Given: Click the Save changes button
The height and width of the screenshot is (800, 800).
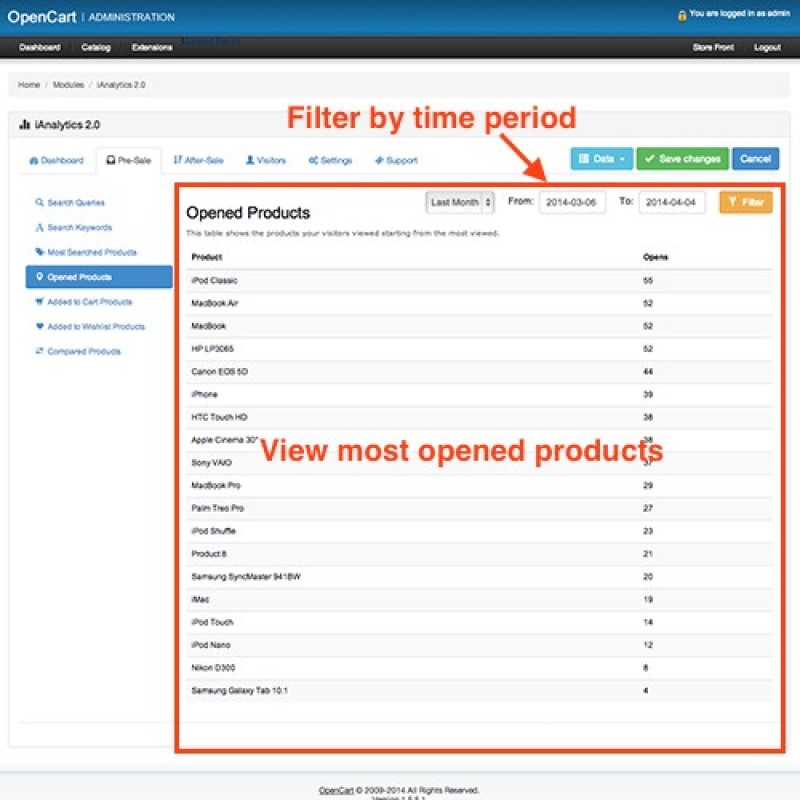Looking at the screenshot, I should click(684, 158).
